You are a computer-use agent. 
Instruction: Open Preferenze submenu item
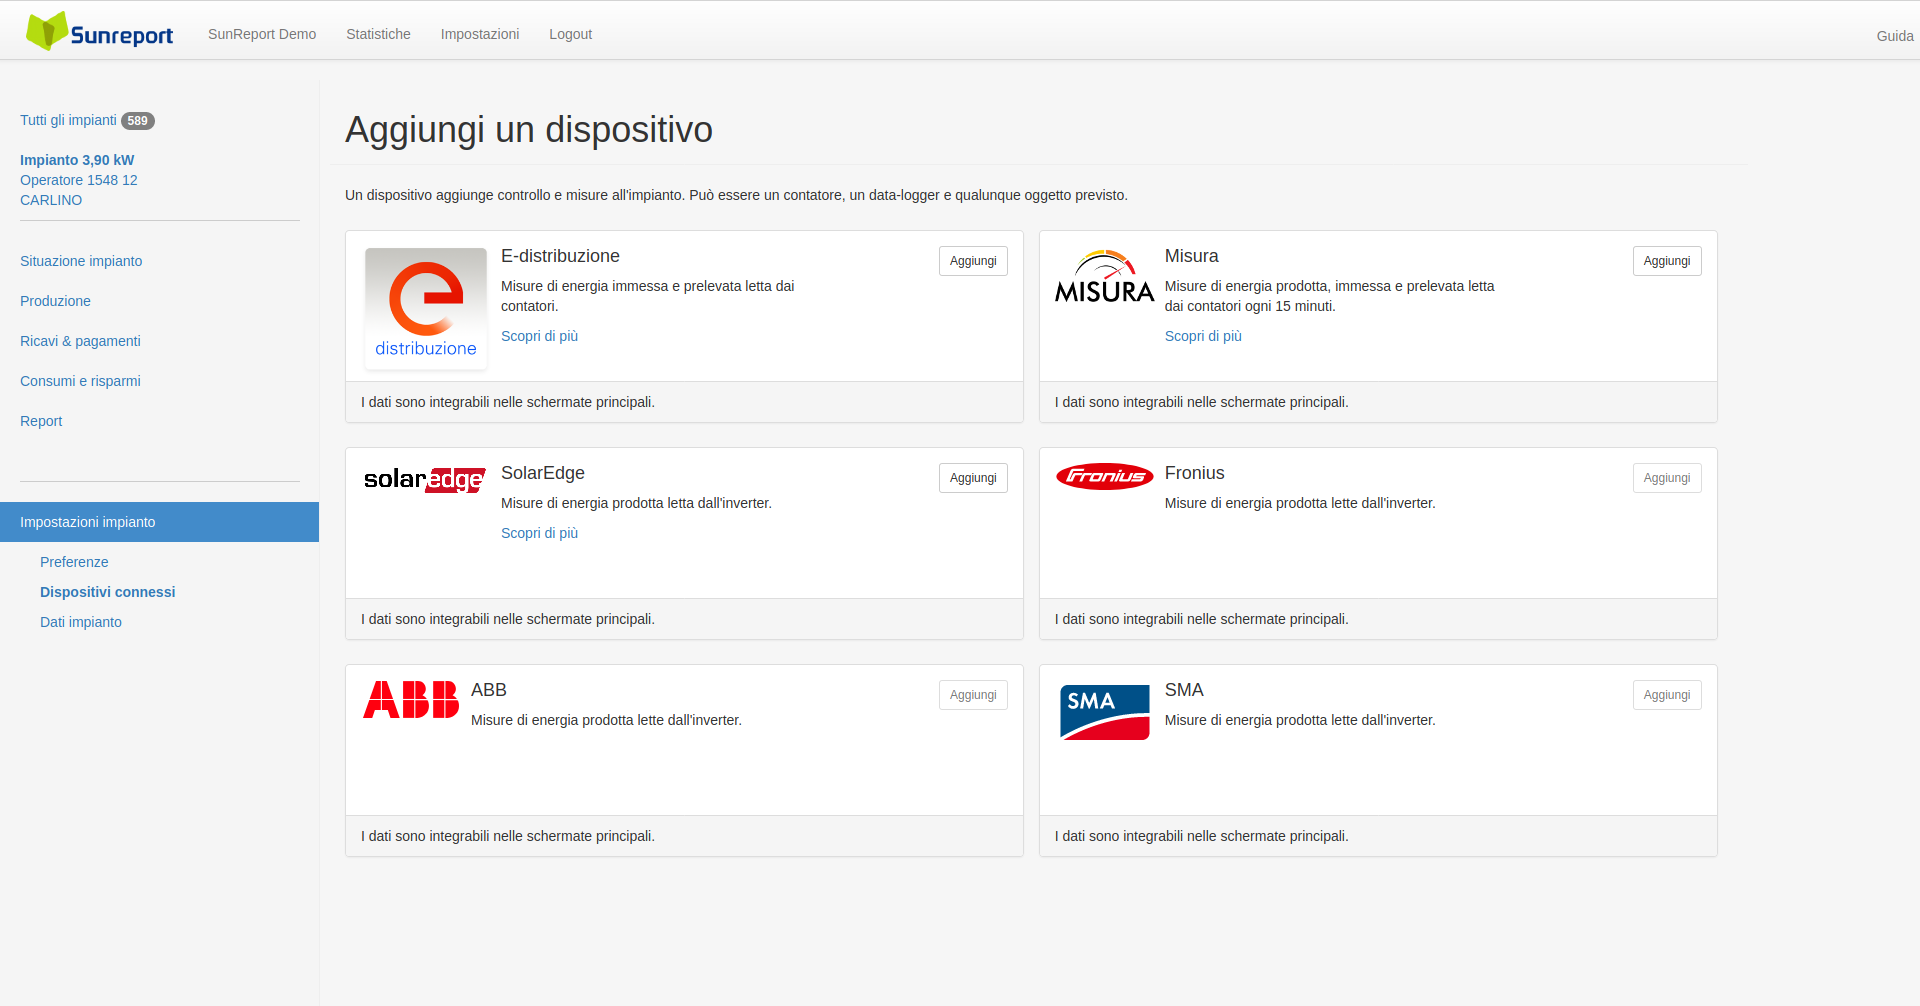pos(74,562)
